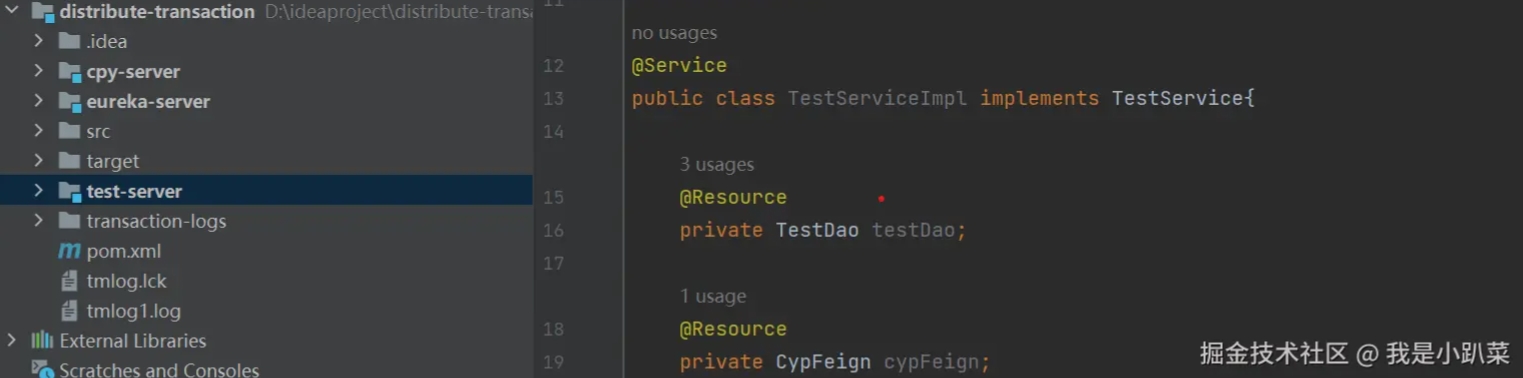
Task: Click line number 16 in the gutter
Action: (x=553, y=230)
